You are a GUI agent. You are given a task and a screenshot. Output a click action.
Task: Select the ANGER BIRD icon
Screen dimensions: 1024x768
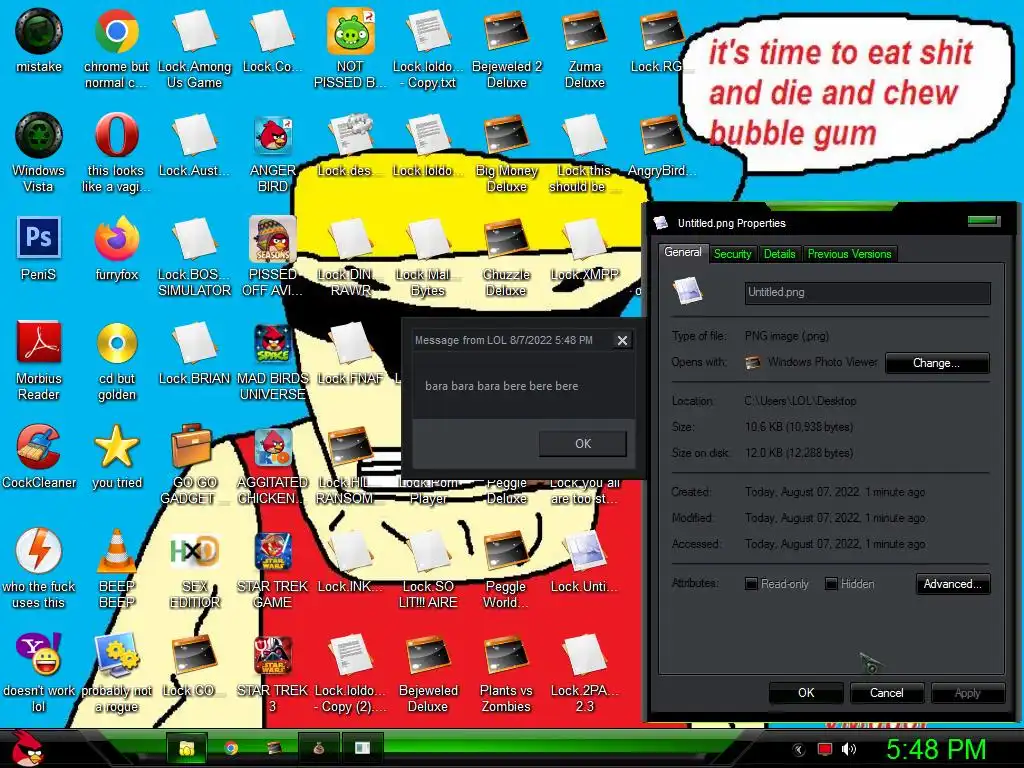[272, 135]
